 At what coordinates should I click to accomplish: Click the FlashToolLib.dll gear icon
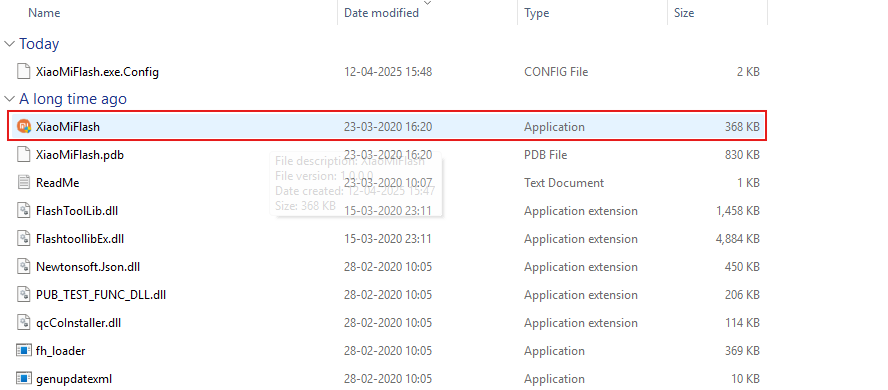[x=23, y=211]
